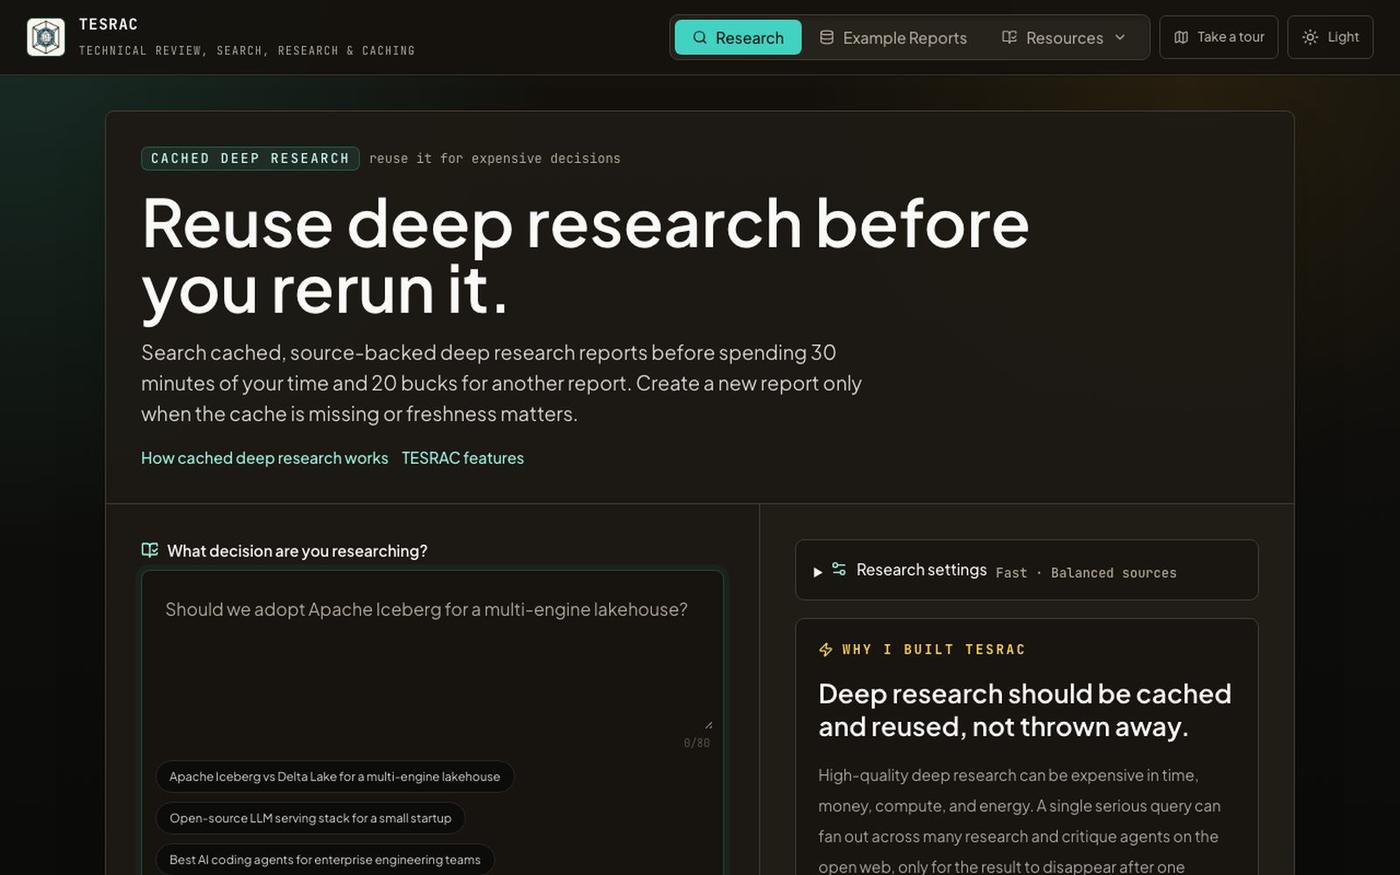Click the sun icon for Light theme
The width and height of the screenshot is (1400, 875).
coord(1310,37)
